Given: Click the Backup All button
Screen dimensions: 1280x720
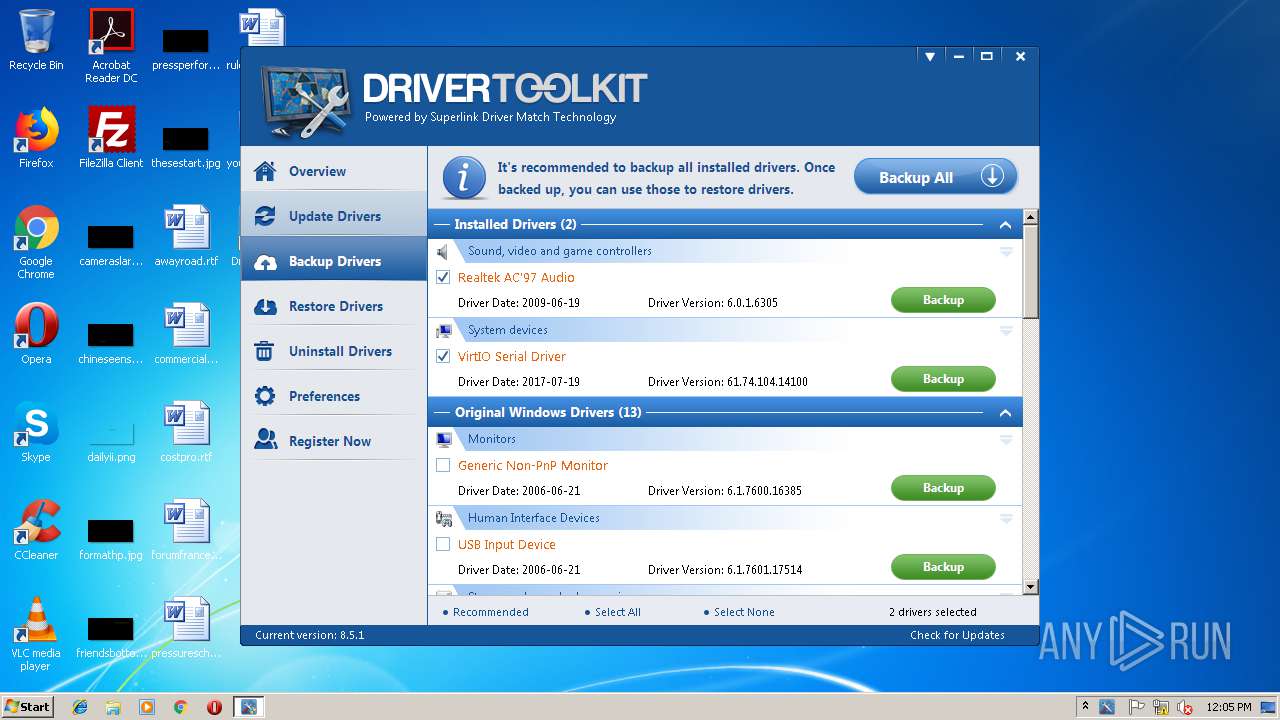Looking at the screenshot, I should click(x=935, y=177).
